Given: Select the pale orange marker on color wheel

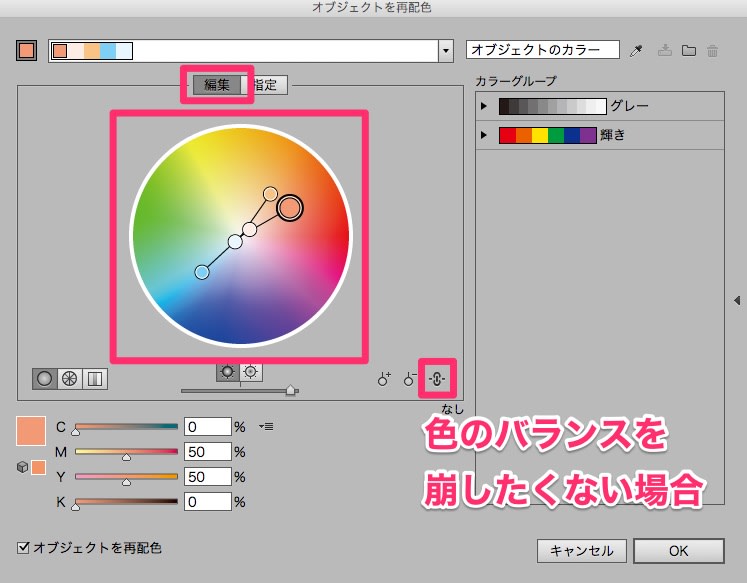Looking at the screenshot, I should [x=270, y=194].
